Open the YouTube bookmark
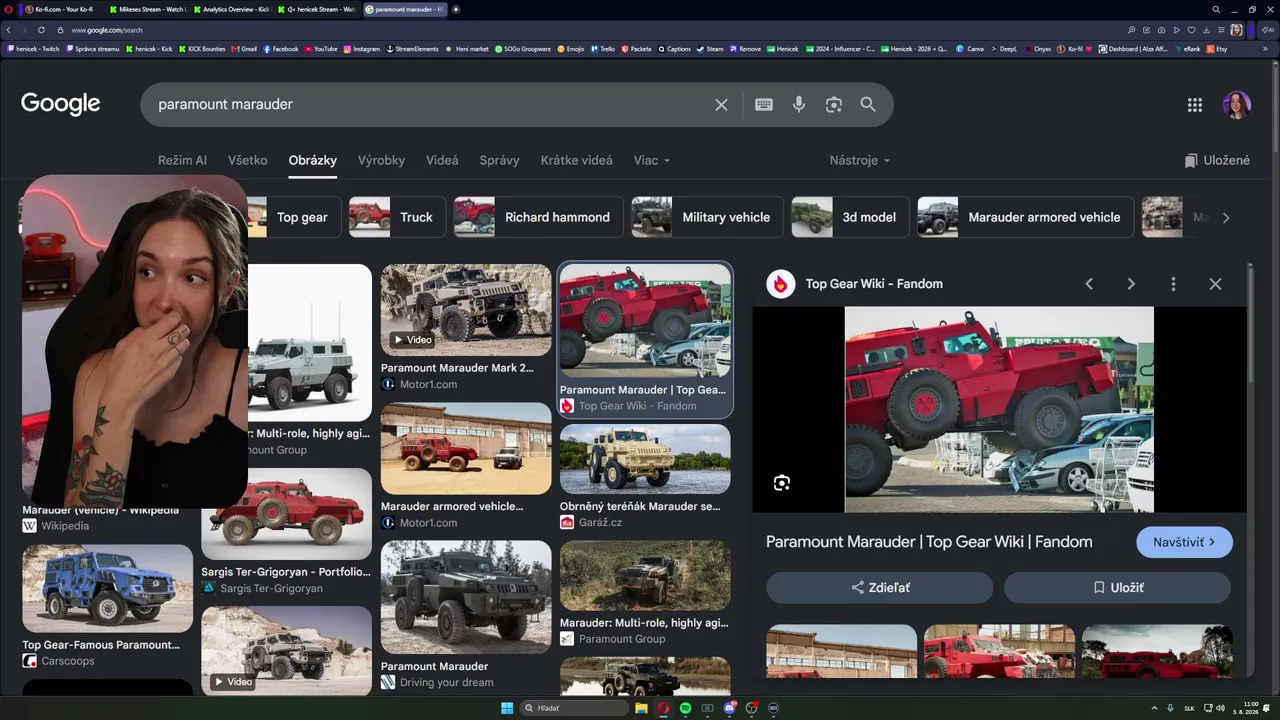This screenshot has height=720, width=1280. (321, 48)
